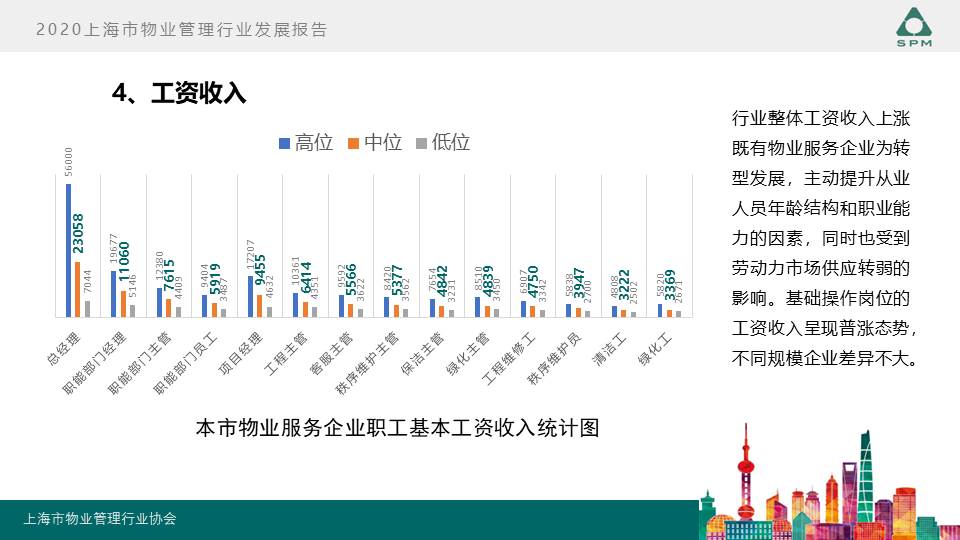
Task: Click the SPM logo in the header
Action: [x=914, y=27]
